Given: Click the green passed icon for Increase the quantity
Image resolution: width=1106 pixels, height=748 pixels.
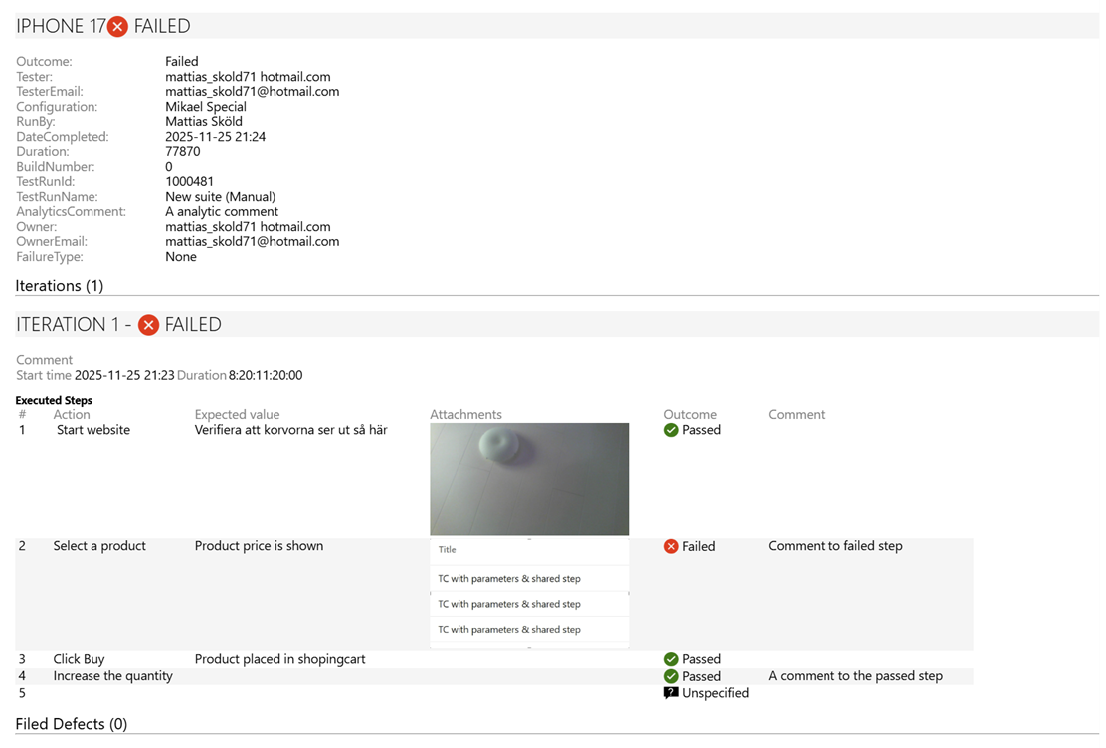Looking at the screenshot, I should point(671,676).
